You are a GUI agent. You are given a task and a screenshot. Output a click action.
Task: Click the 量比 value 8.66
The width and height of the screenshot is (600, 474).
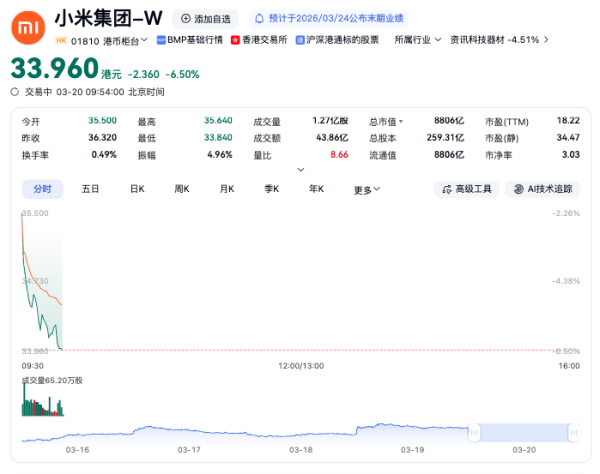[339, 155]
